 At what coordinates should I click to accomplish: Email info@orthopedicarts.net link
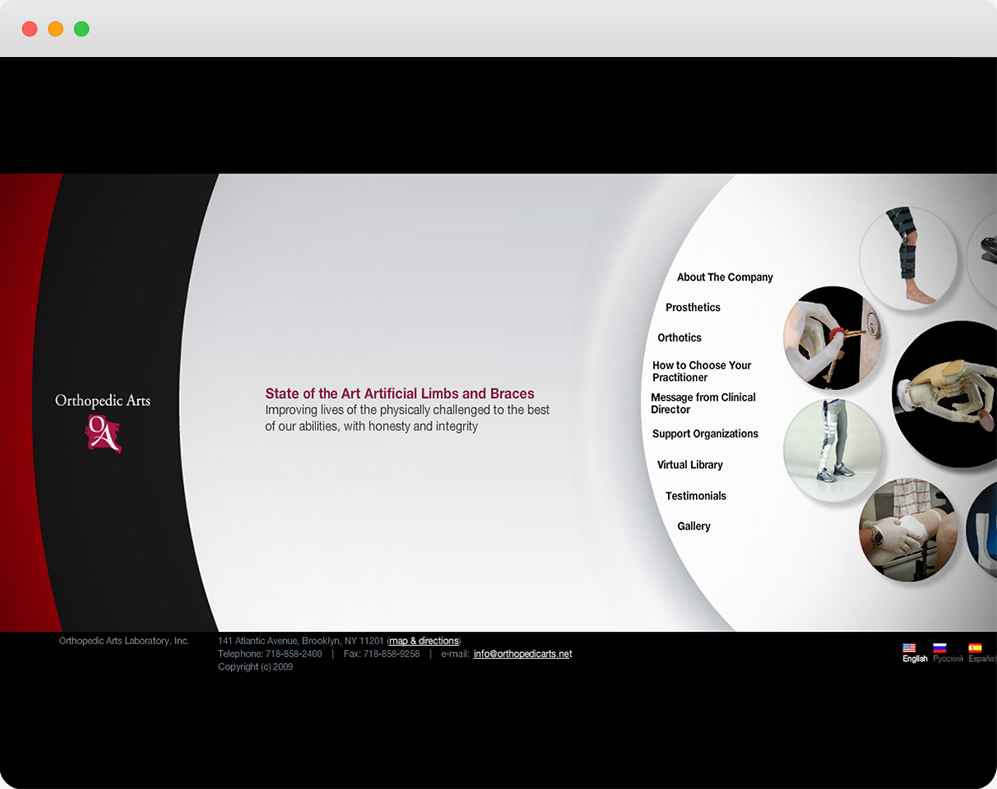(x=522, y=654)
